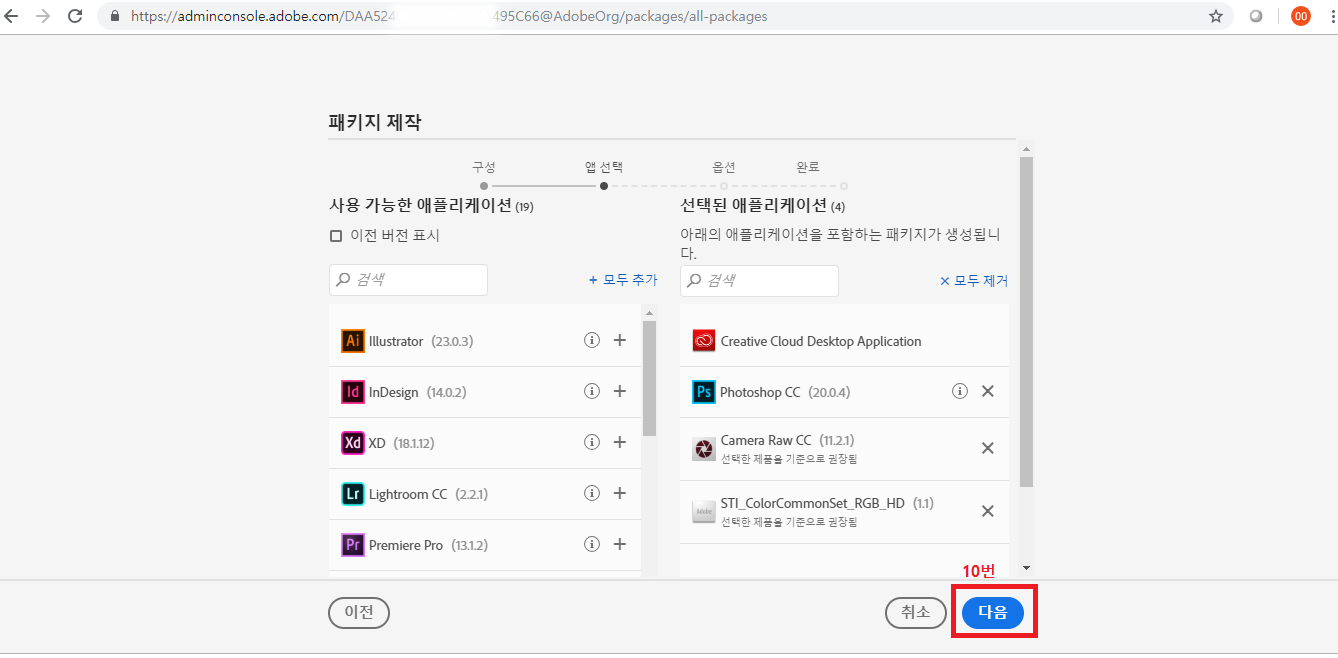Screen dimensions: 1338x658
Task: Click the Creative Cloud Desktop Application icon
Action: tap(704, 341)
